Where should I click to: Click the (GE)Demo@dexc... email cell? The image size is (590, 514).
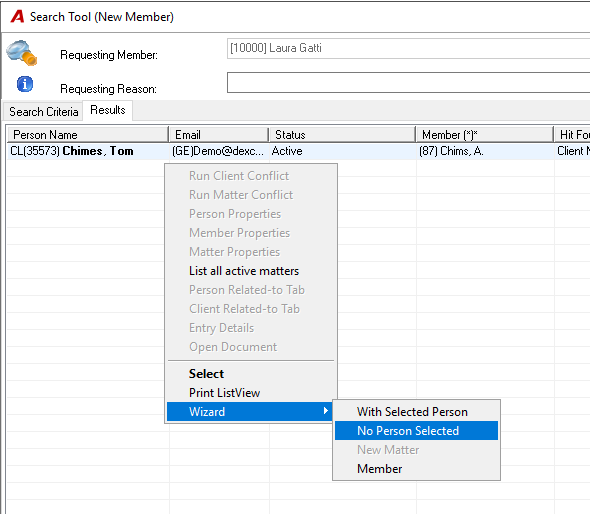point(218,151)
